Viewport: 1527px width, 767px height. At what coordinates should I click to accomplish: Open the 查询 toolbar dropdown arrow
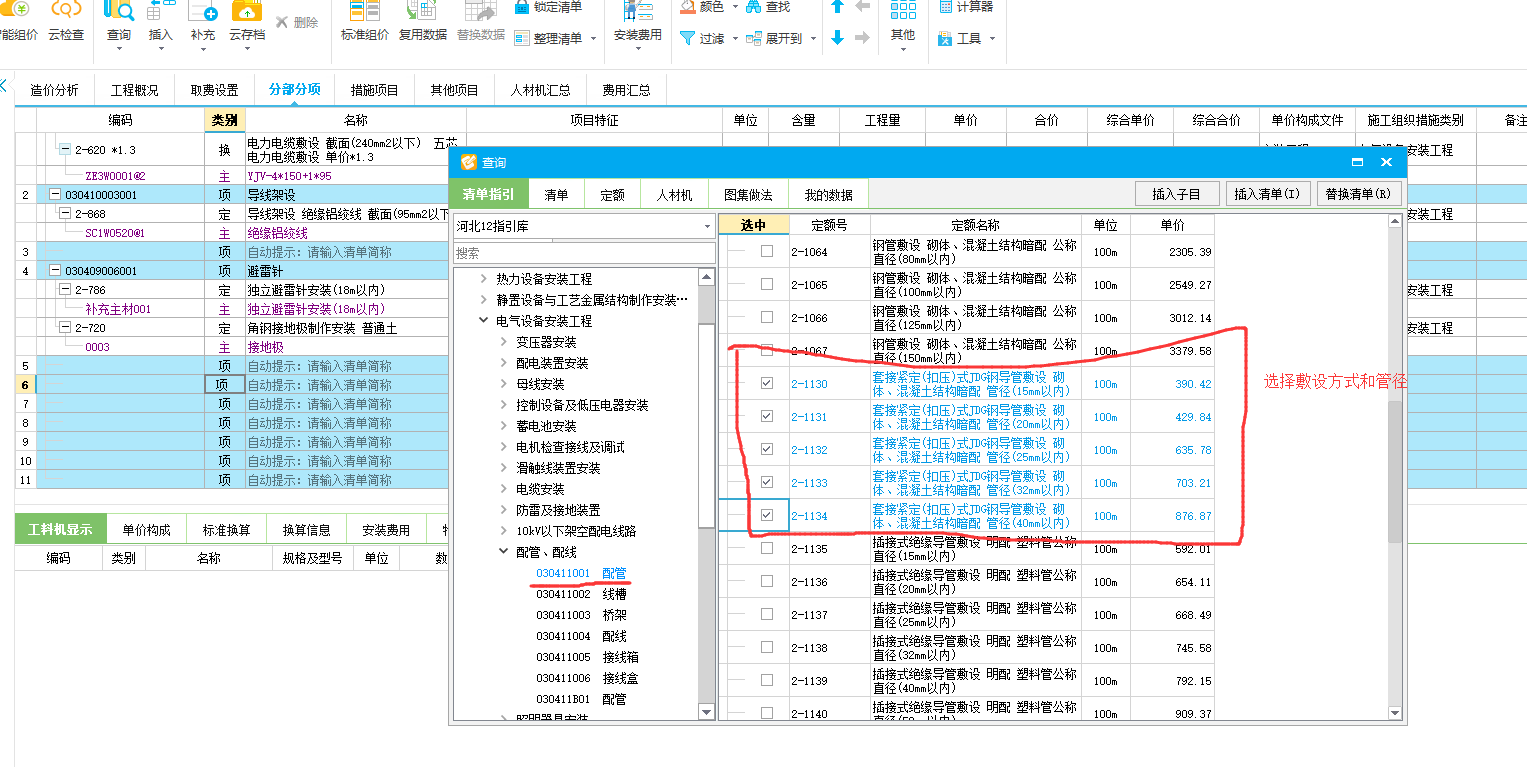[x=119, y=51]
